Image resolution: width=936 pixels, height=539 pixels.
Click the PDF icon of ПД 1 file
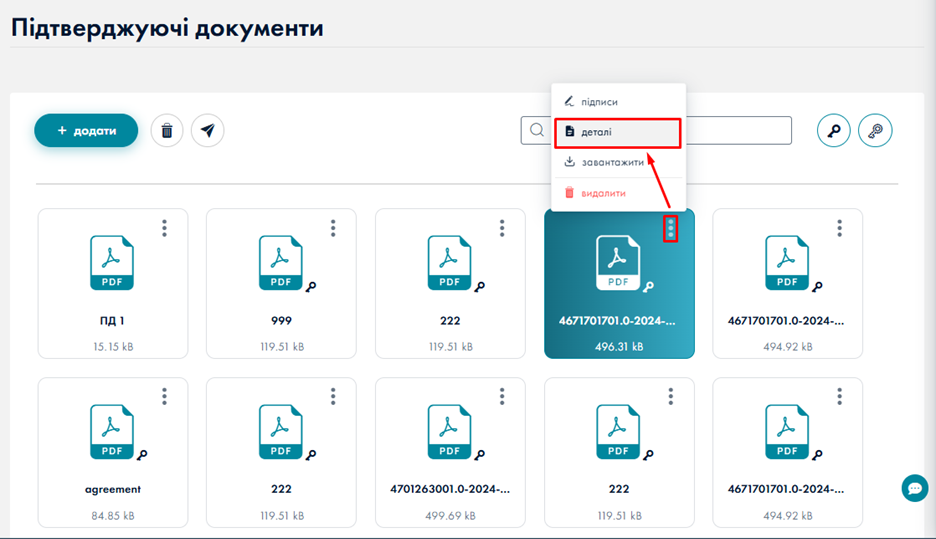(112, 263)
